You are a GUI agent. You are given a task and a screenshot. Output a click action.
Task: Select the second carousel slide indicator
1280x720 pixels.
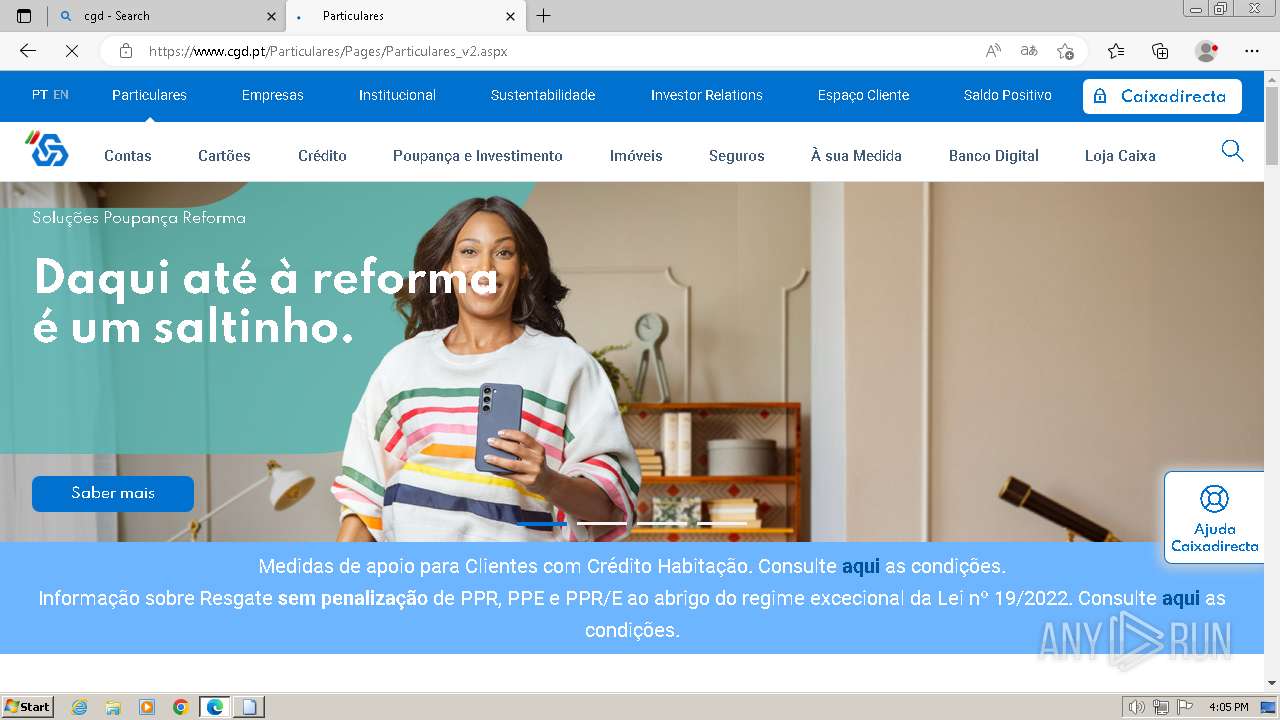[602, 523]
